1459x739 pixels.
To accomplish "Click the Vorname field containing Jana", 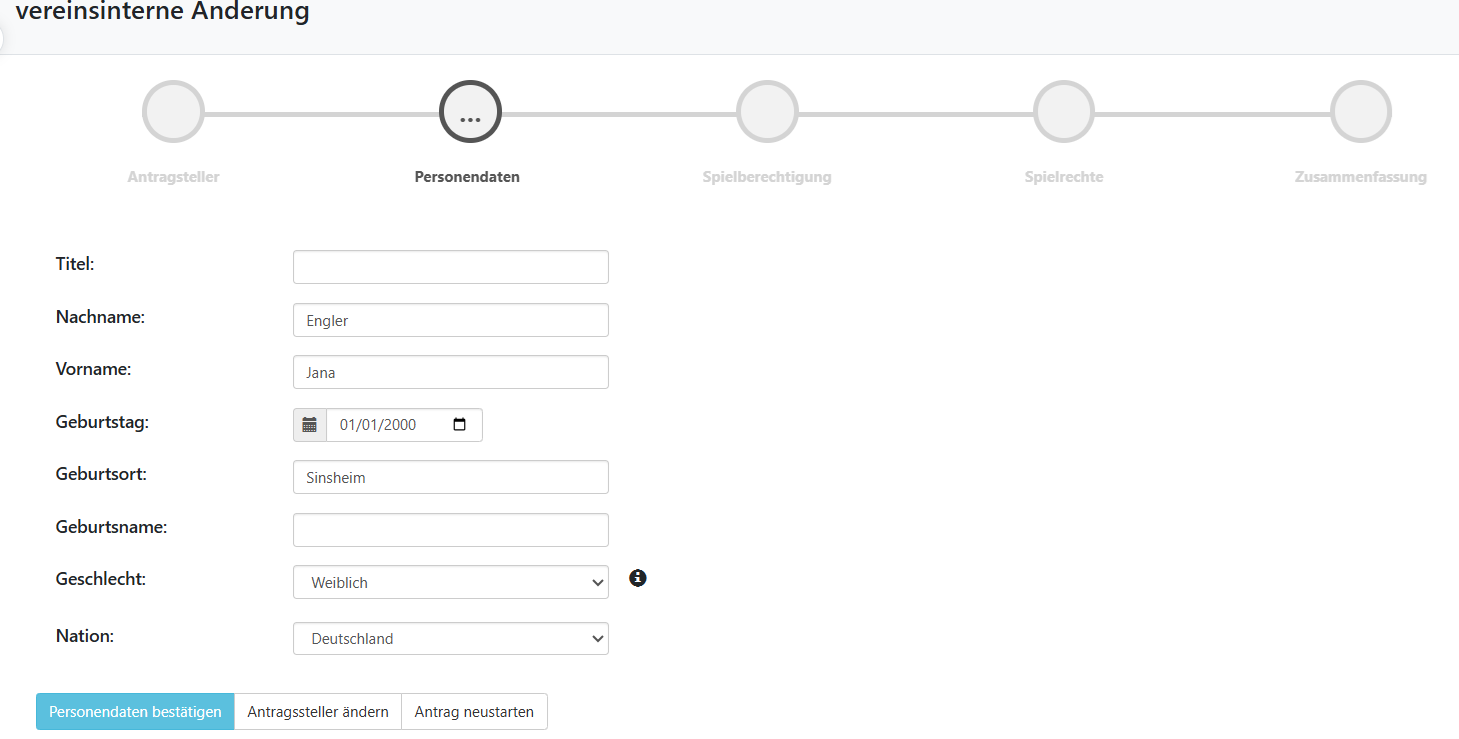I will [450, 372].
